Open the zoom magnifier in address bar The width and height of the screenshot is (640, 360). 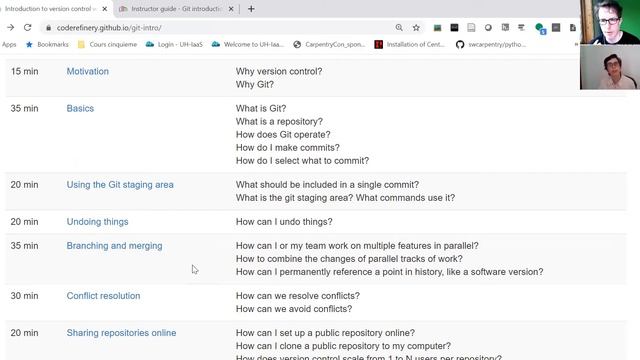pyautogui.click(x=399, y=28)
